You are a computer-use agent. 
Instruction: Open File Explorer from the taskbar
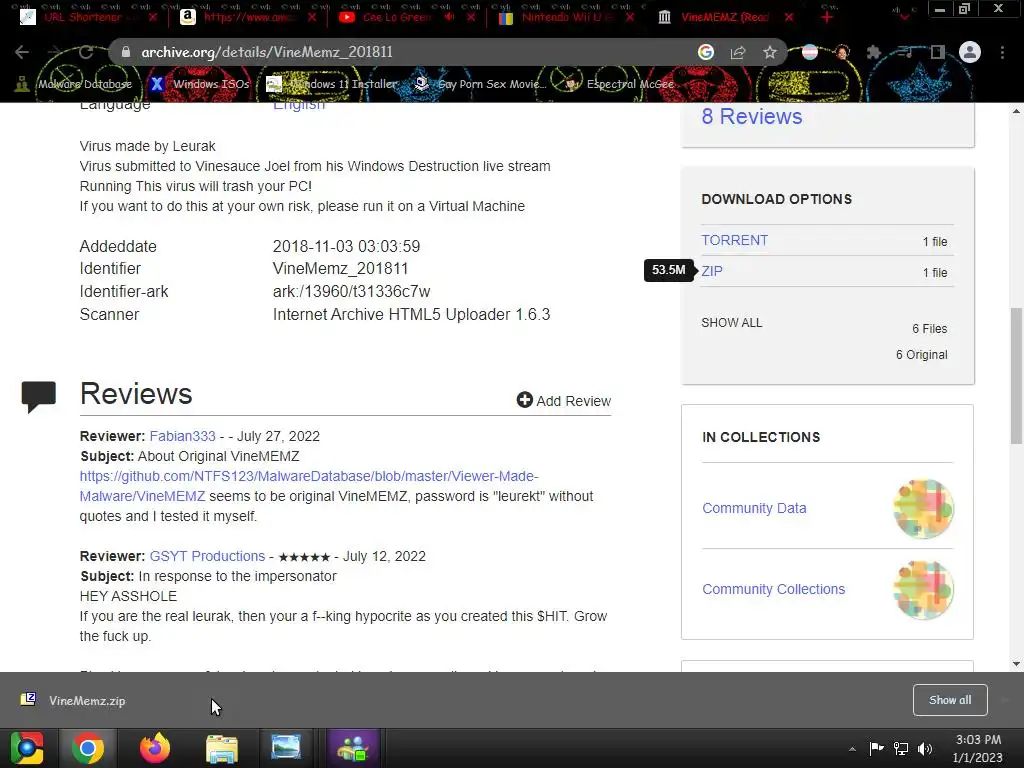[222, 748]
